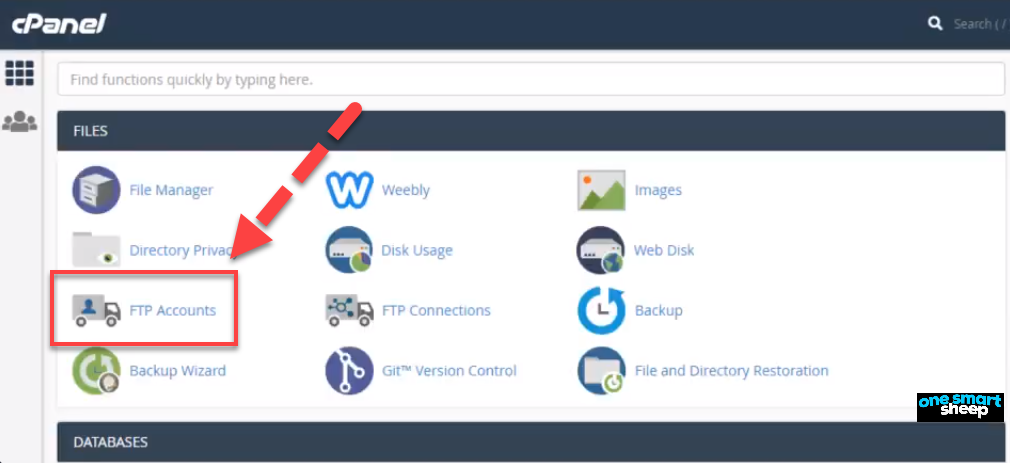Collapse the FILES section header

pyautogui.click(x=531, y=131)
